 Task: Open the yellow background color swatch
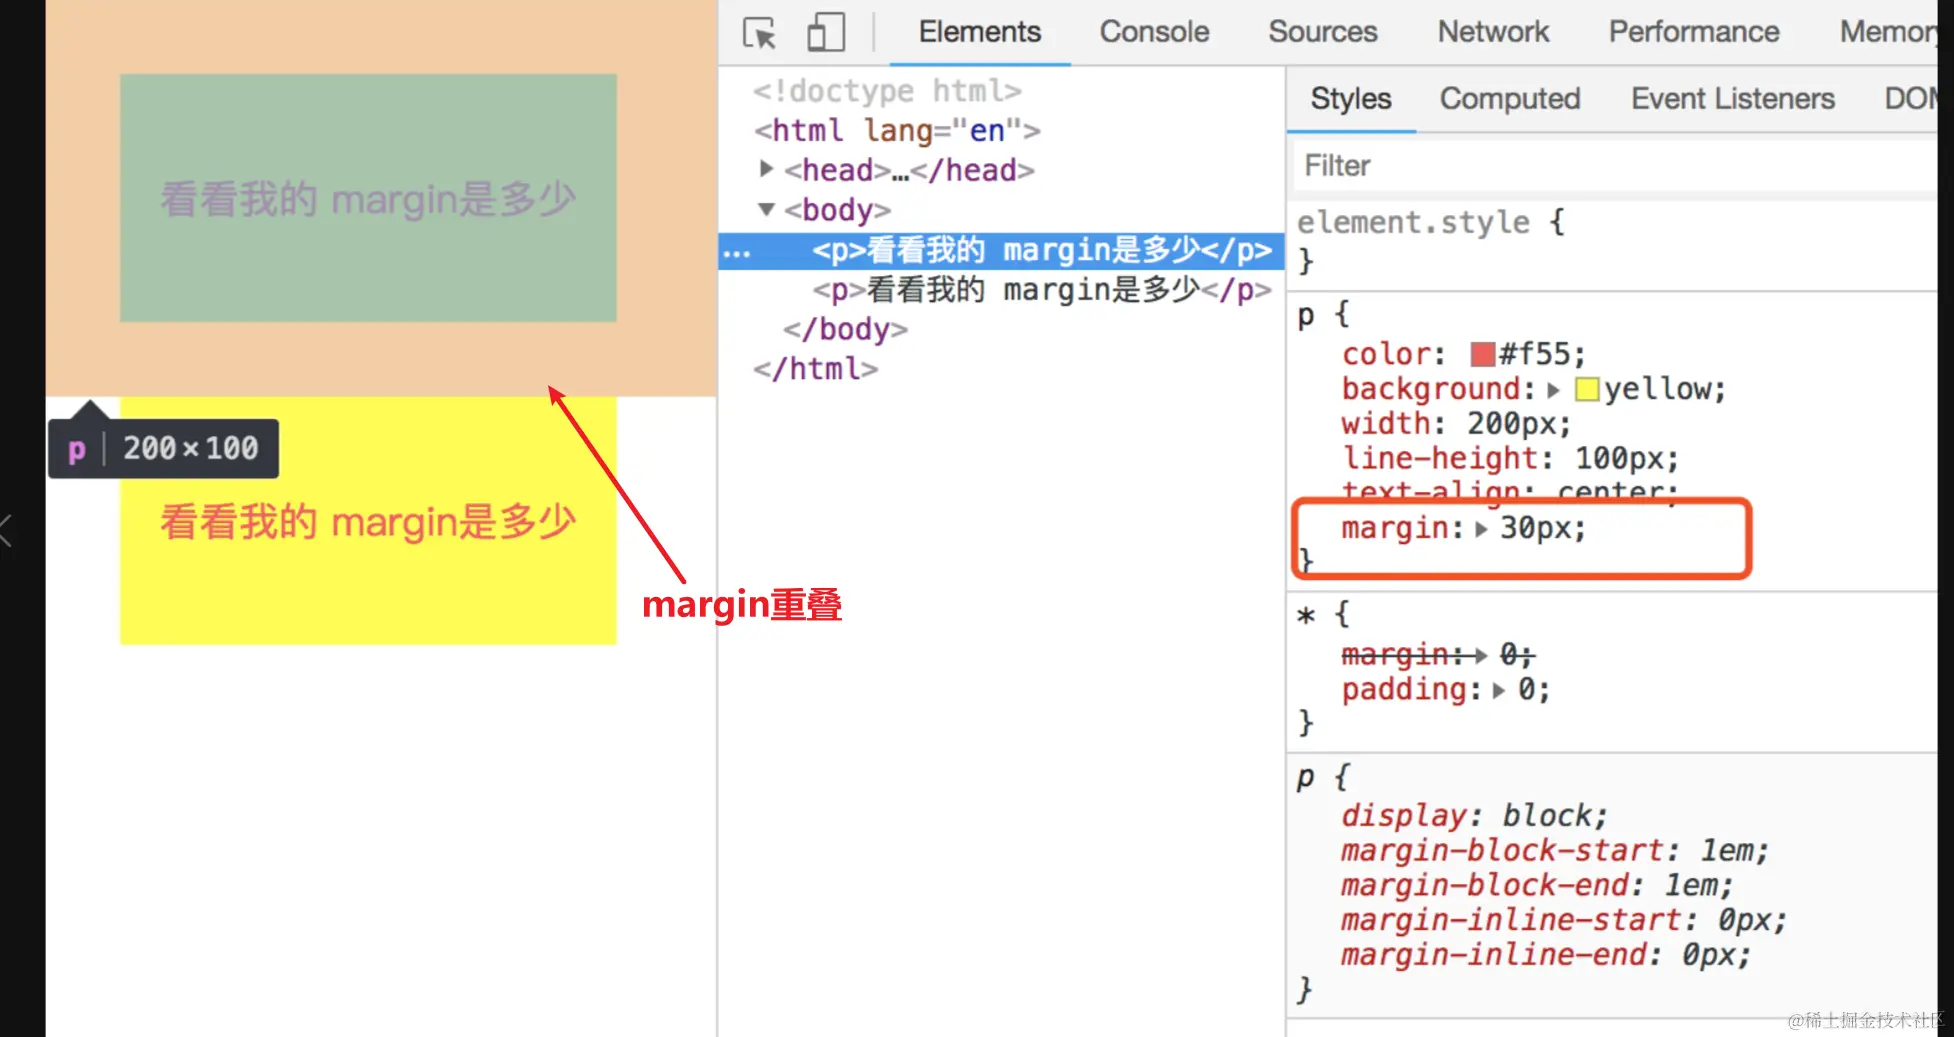click(1586, 389)
